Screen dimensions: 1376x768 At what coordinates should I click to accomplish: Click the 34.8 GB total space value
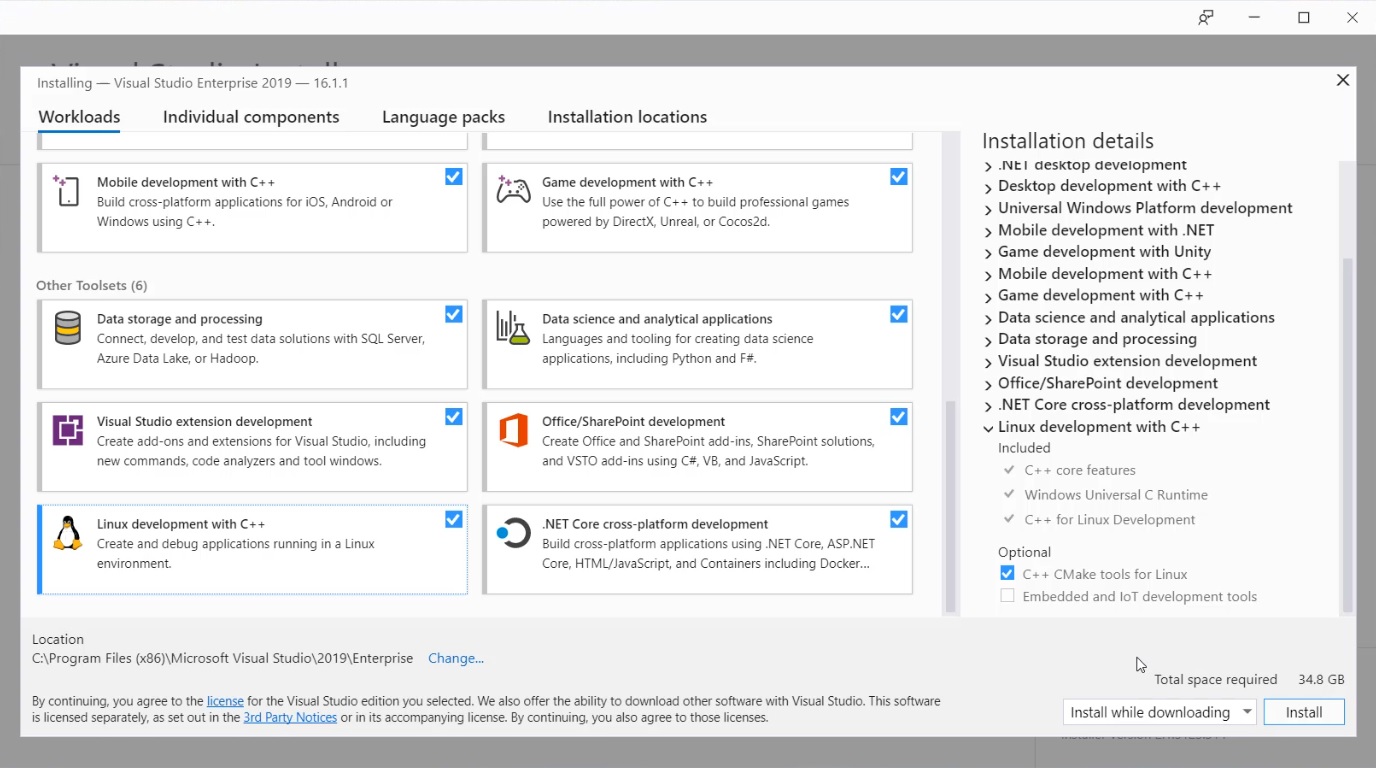point(1321,679)
